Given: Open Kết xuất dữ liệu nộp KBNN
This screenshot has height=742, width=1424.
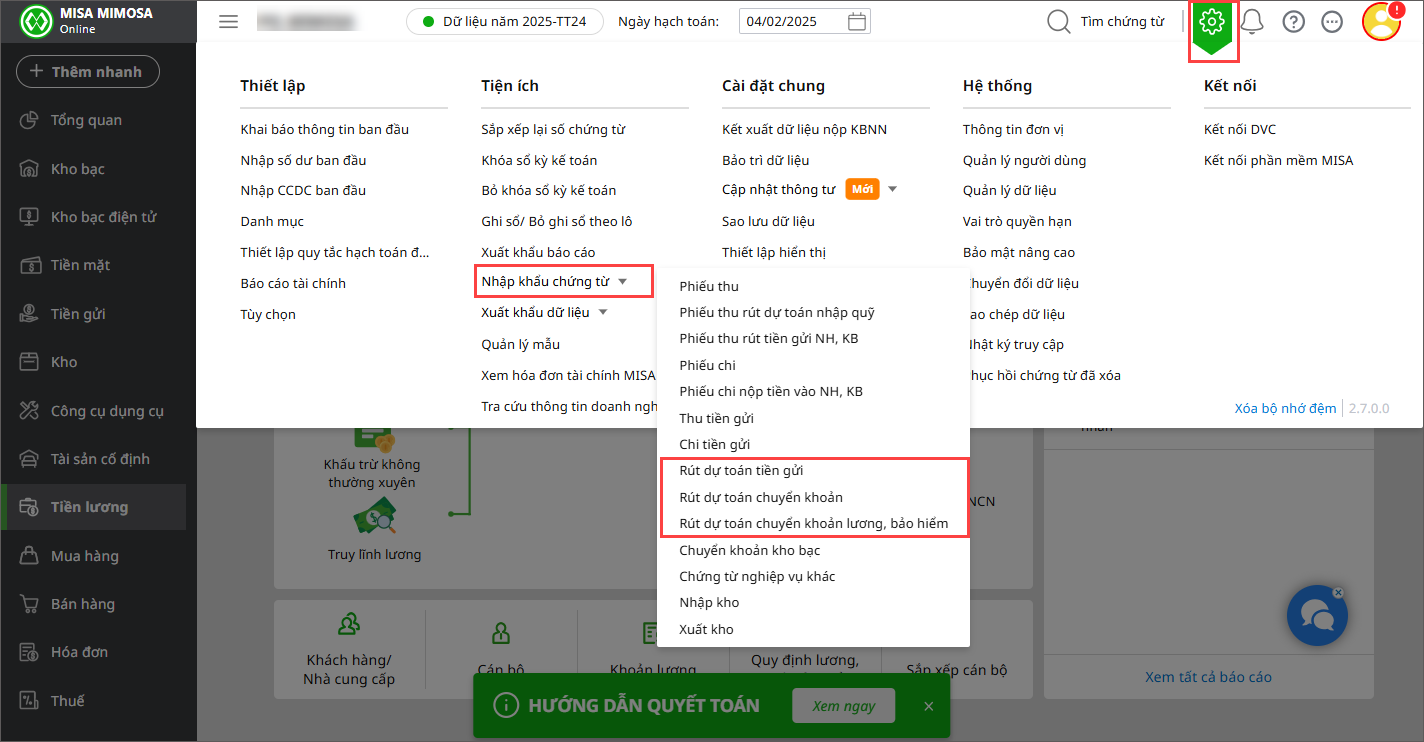Looking at the screenshot, I should [804, 129].
